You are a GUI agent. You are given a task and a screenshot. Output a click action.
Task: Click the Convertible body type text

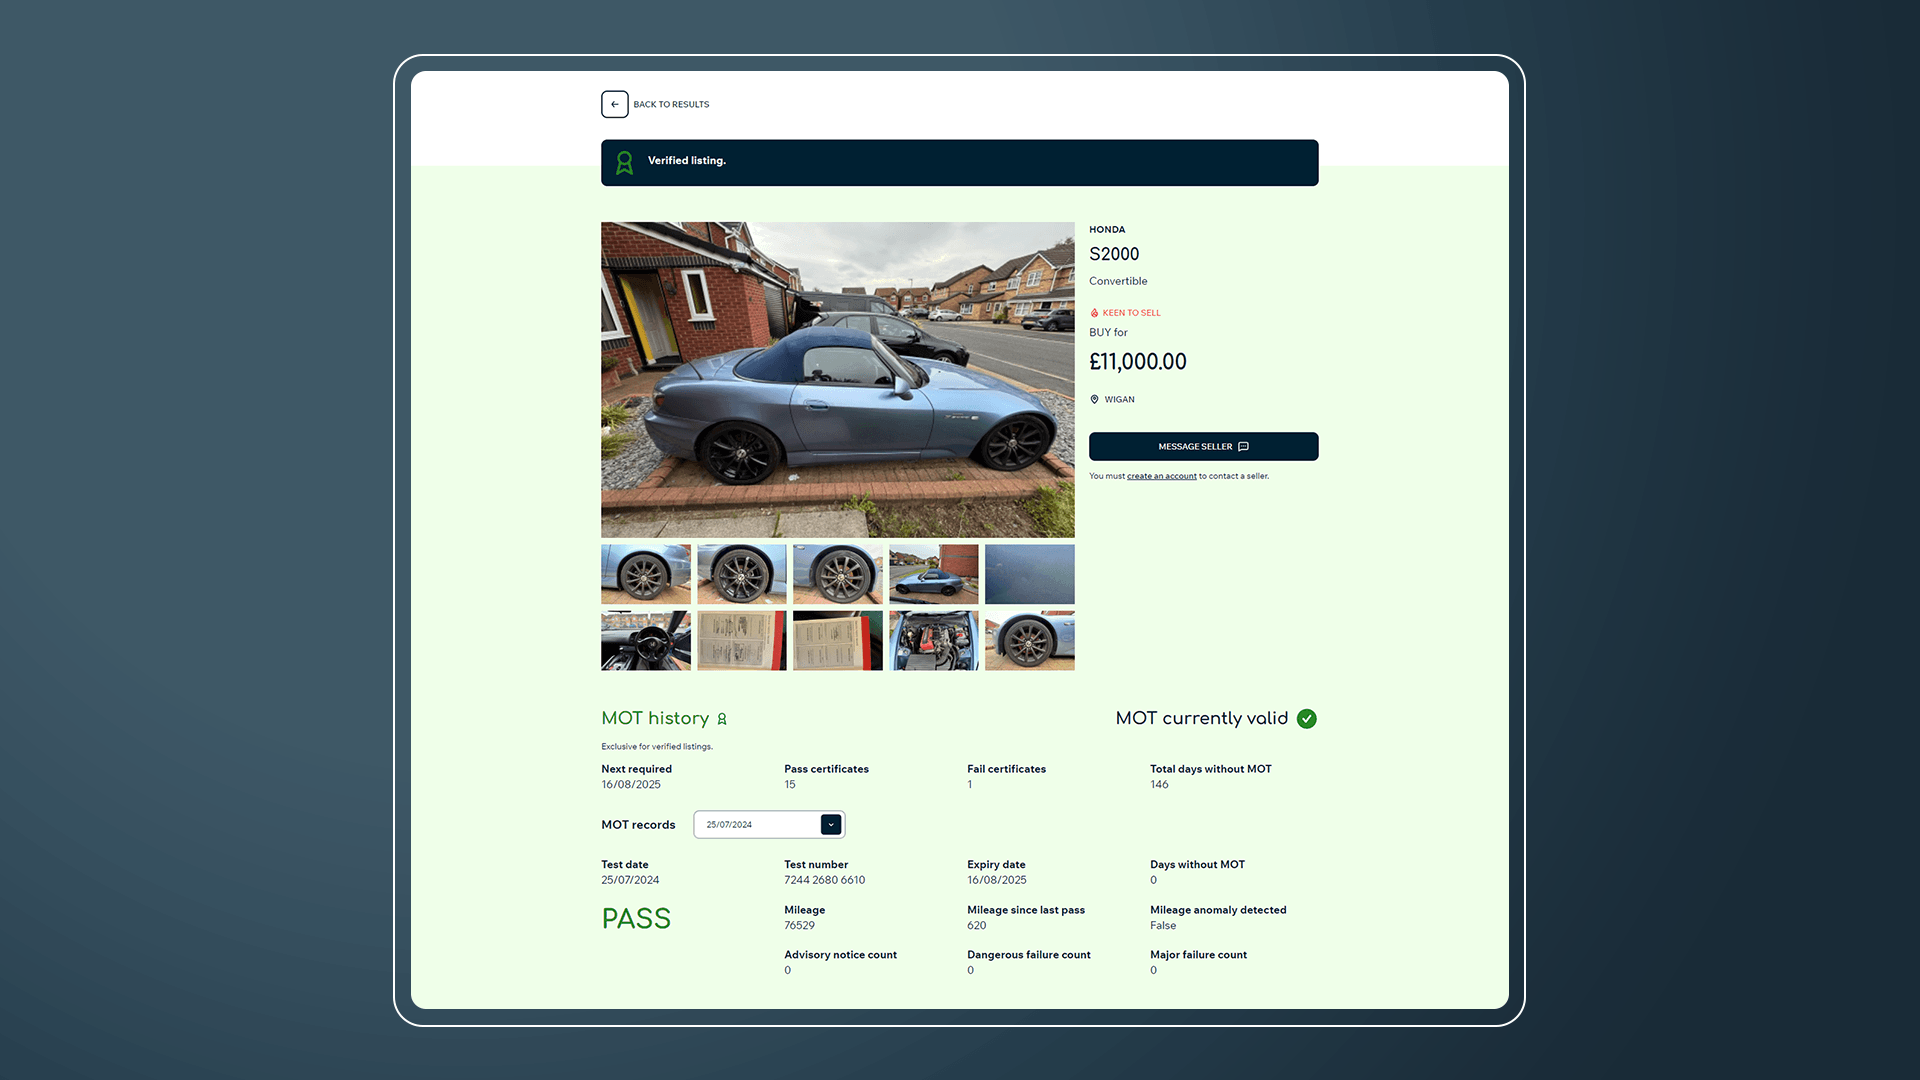coord(1118,281)
